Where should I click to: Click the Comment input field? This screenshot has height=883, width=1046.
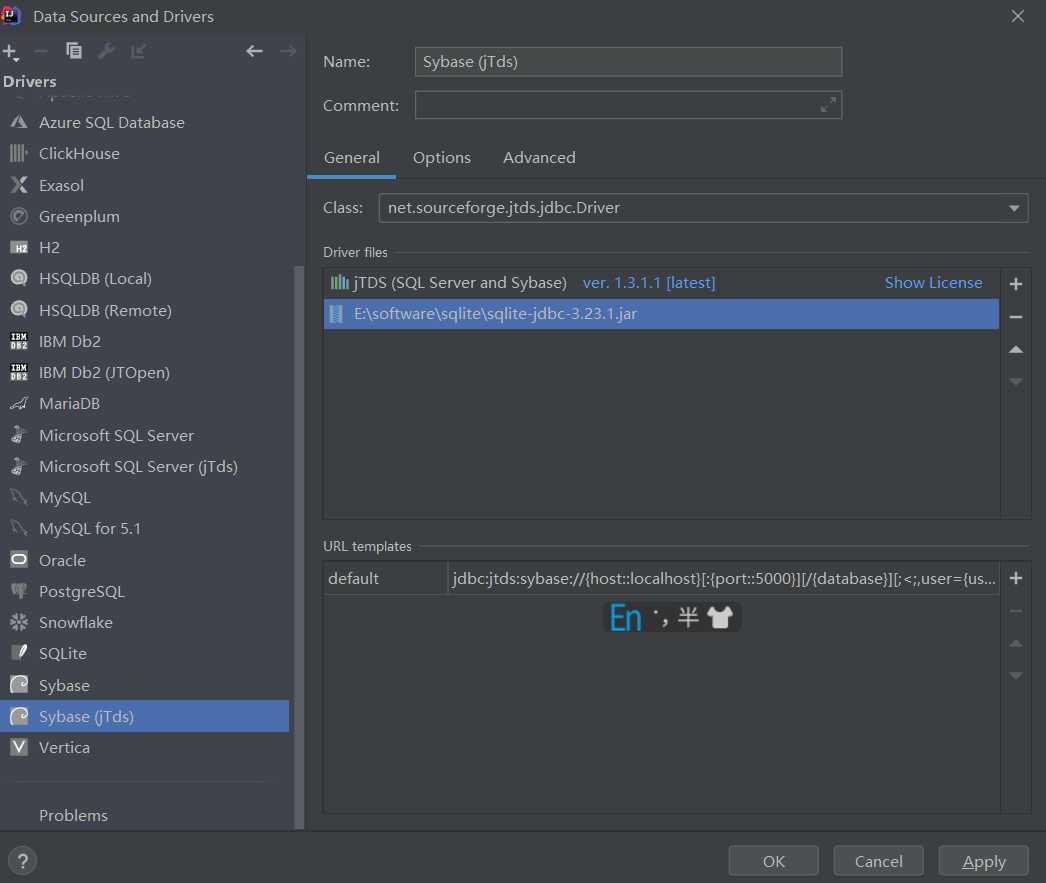628,105
